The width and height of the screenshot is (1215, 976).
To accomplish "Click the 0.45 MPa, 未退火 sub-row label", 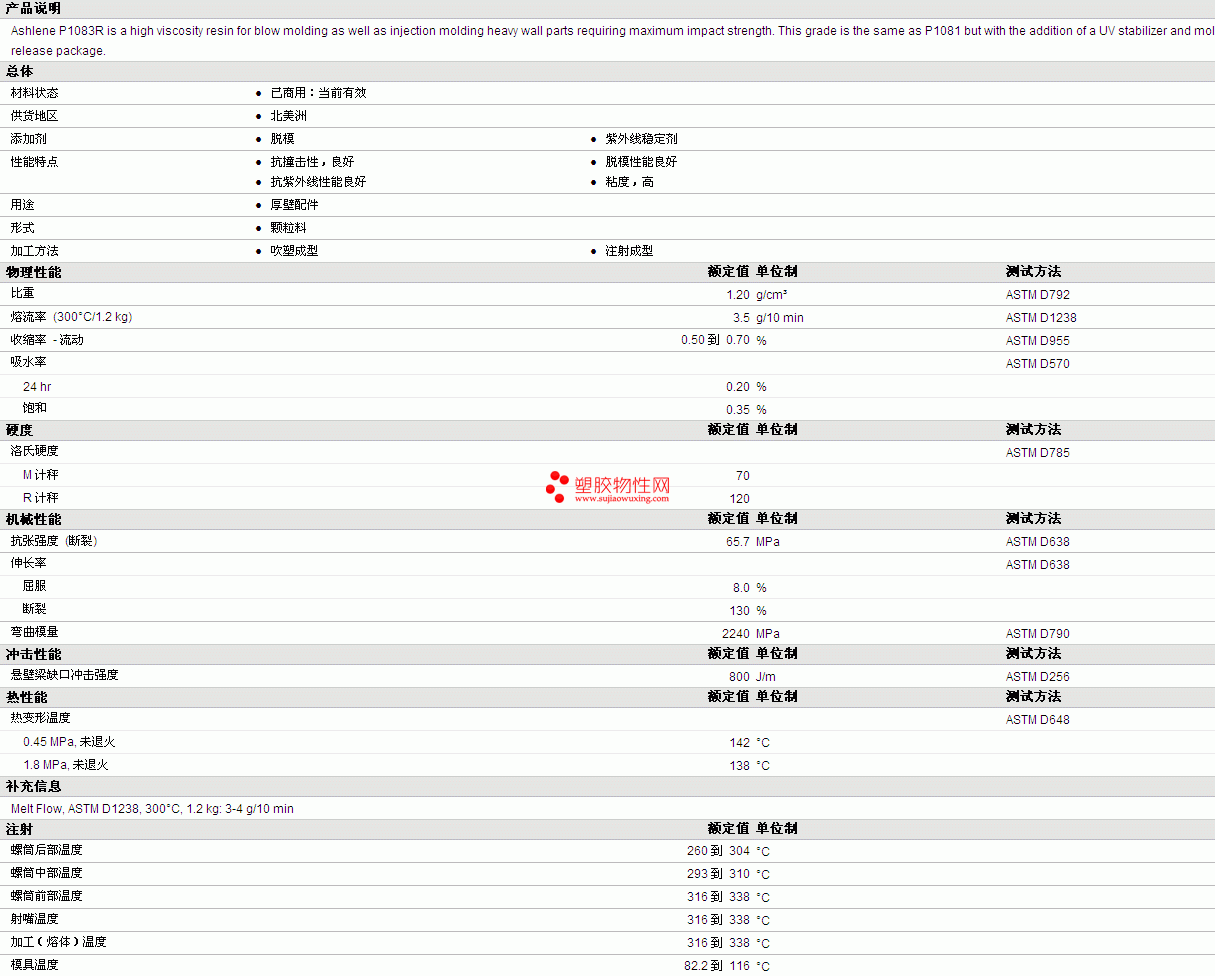I will (69, 742).
